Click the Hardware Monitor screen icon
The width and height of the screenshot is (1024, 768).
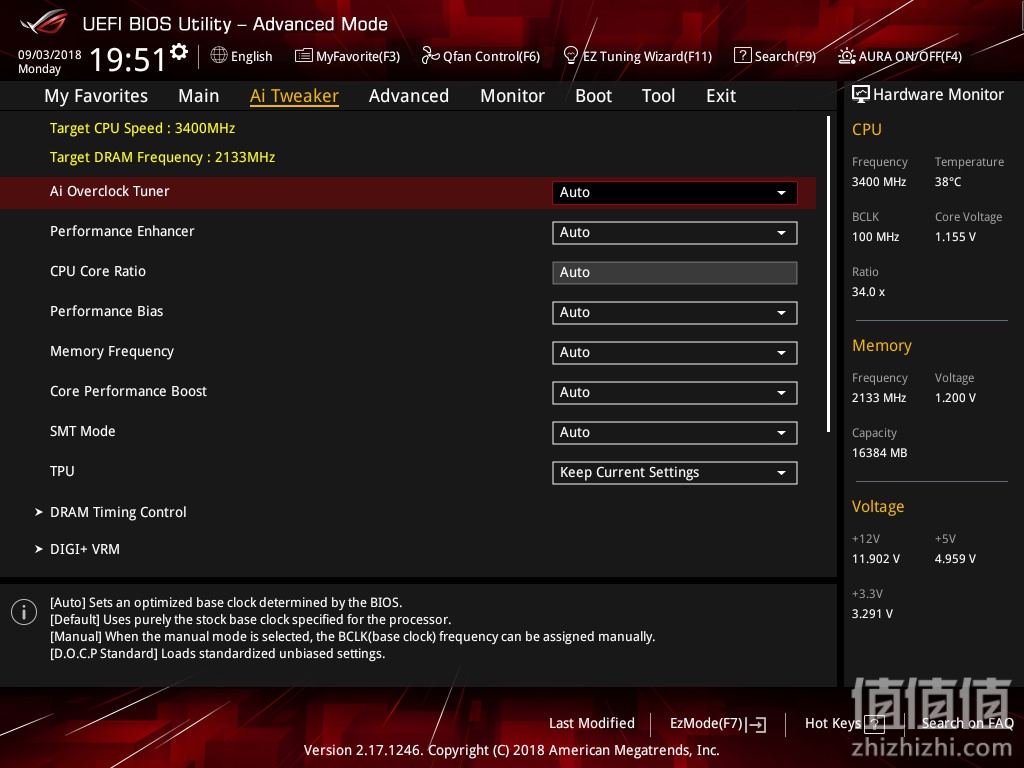[861, 94]
